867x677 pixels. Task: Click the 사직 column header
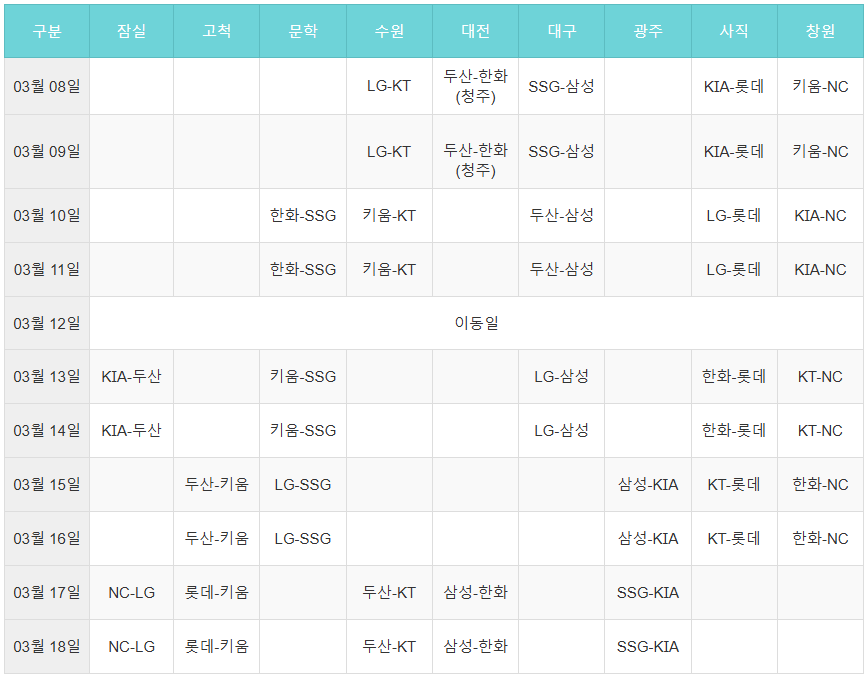(734, 31)
